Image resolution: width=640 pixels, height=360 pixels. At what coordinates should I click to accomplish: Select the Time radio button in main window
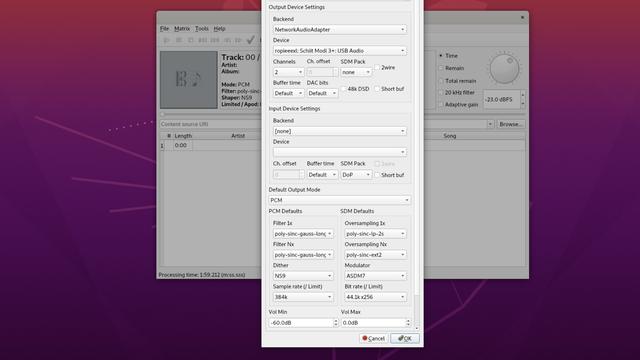441,56
